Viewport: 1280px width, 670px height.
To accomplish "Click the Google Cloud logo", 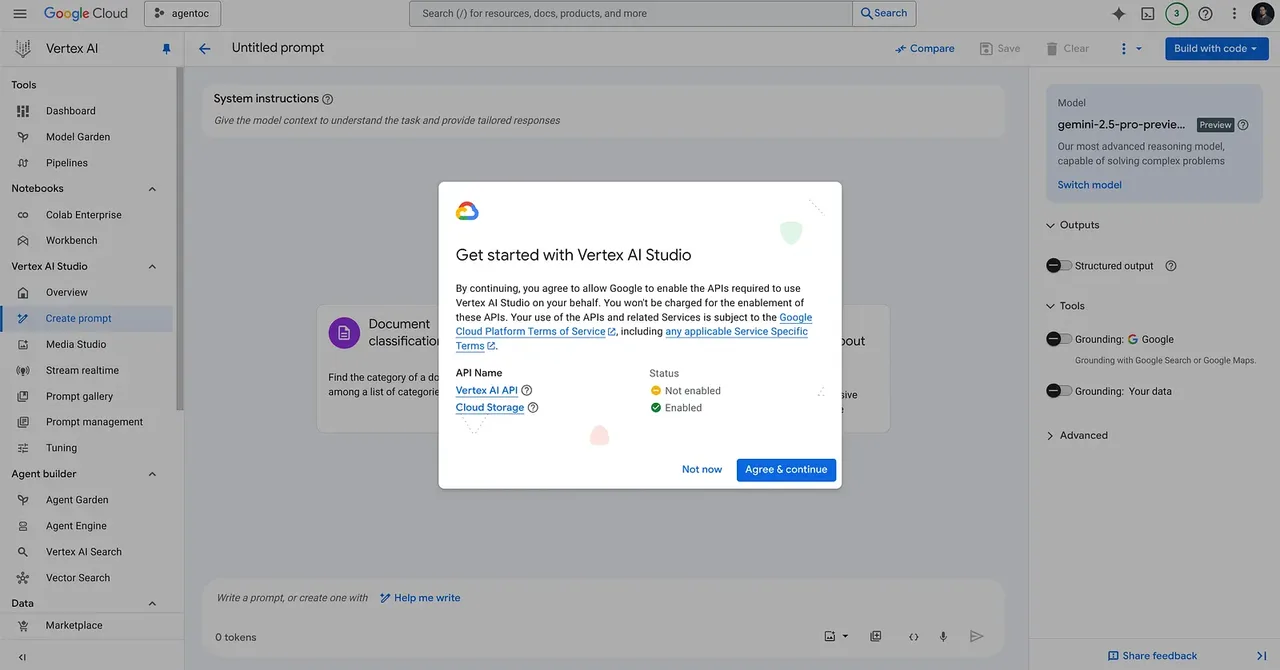I will point(86,14).
